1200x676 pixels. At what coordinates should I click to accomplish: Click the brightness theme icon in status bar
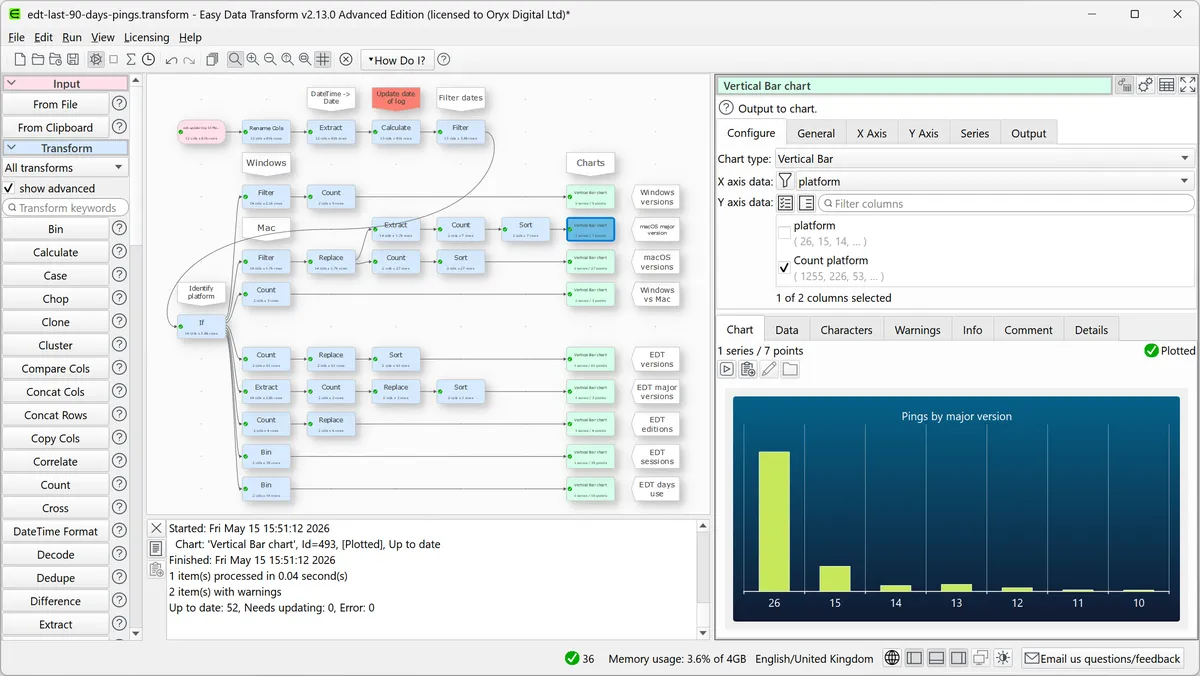1003,658
